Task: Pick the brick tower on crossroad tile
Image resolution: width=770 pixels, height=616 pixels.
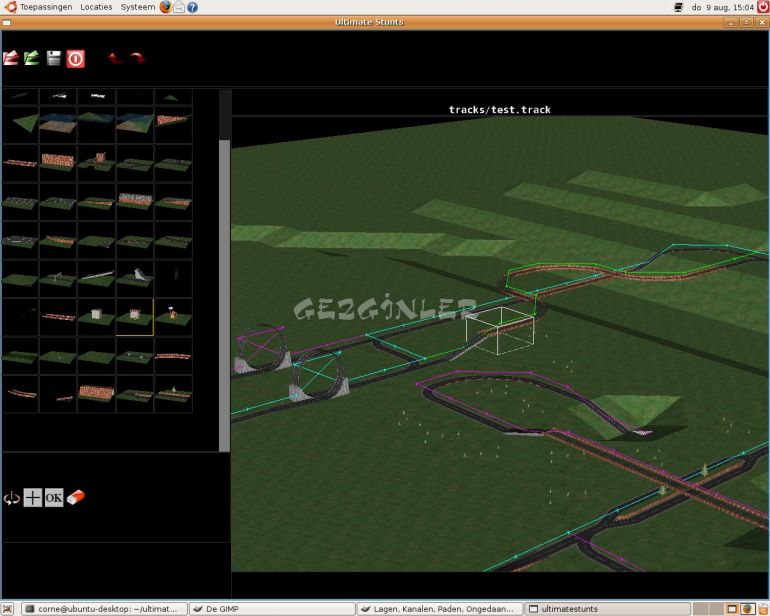Action: tap(96, 162)
